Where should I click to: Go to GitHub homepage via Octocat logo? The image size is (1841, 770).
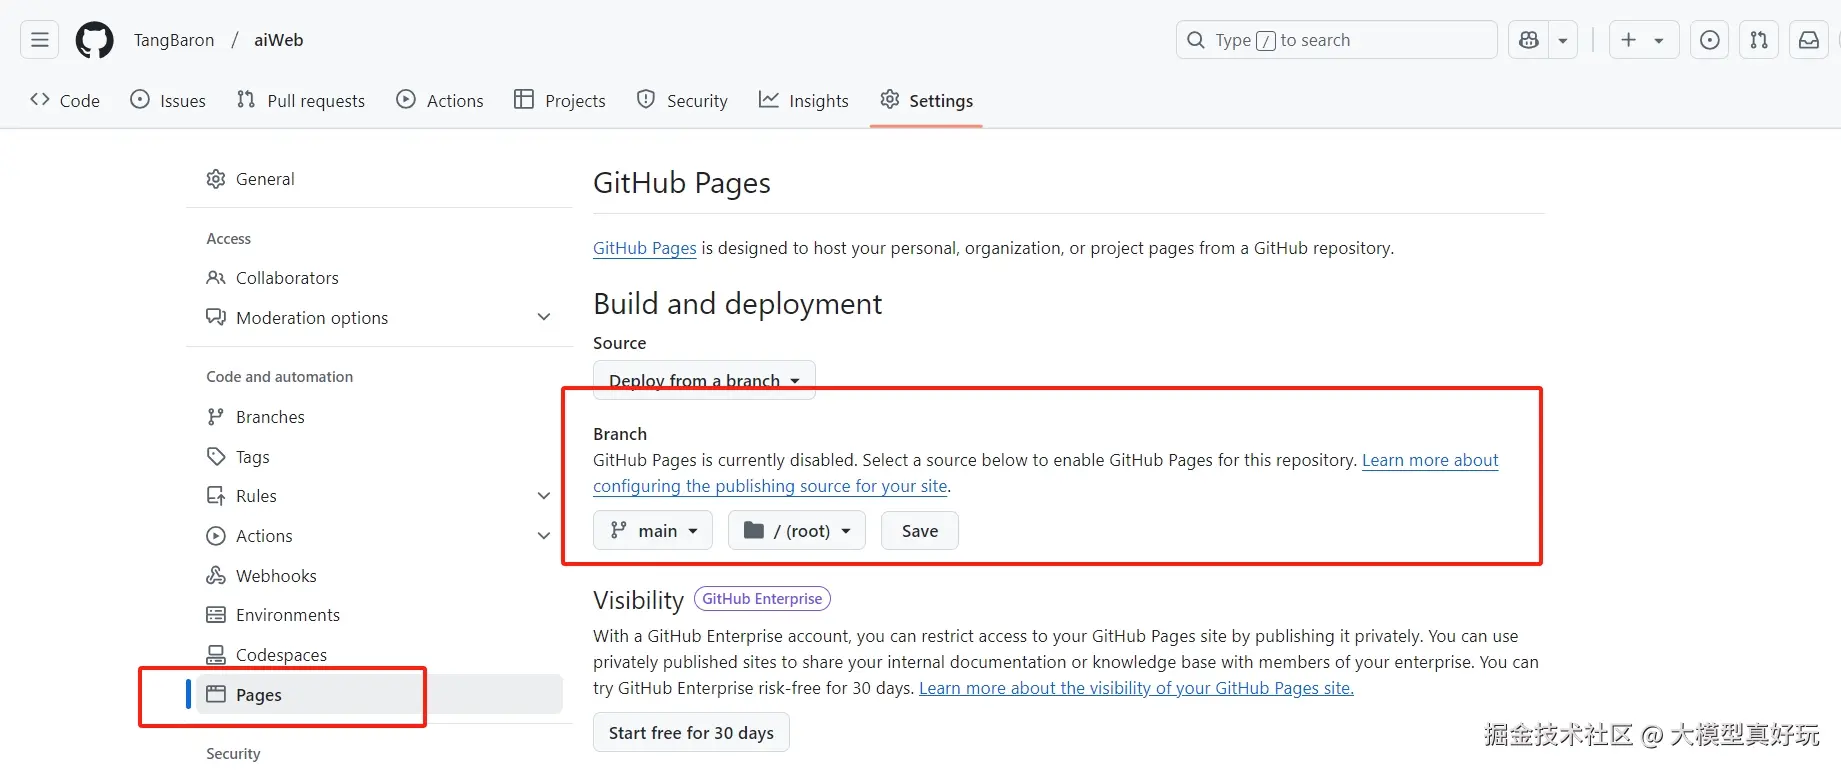[x=95, y=40]
